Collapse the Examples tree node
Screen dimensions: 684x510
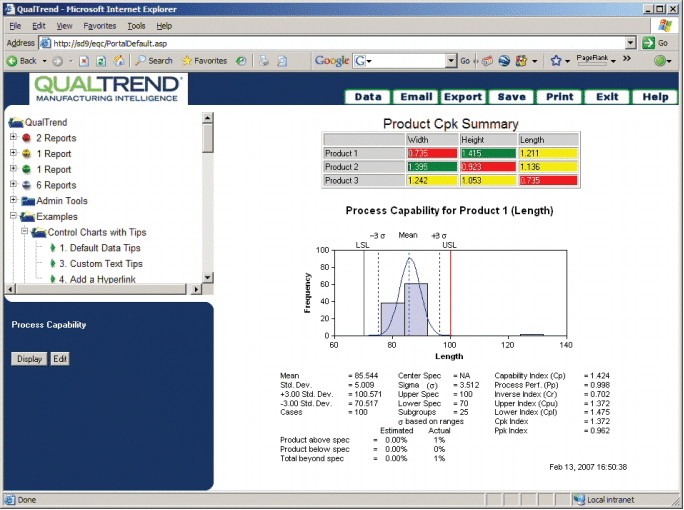coord(13,216)
